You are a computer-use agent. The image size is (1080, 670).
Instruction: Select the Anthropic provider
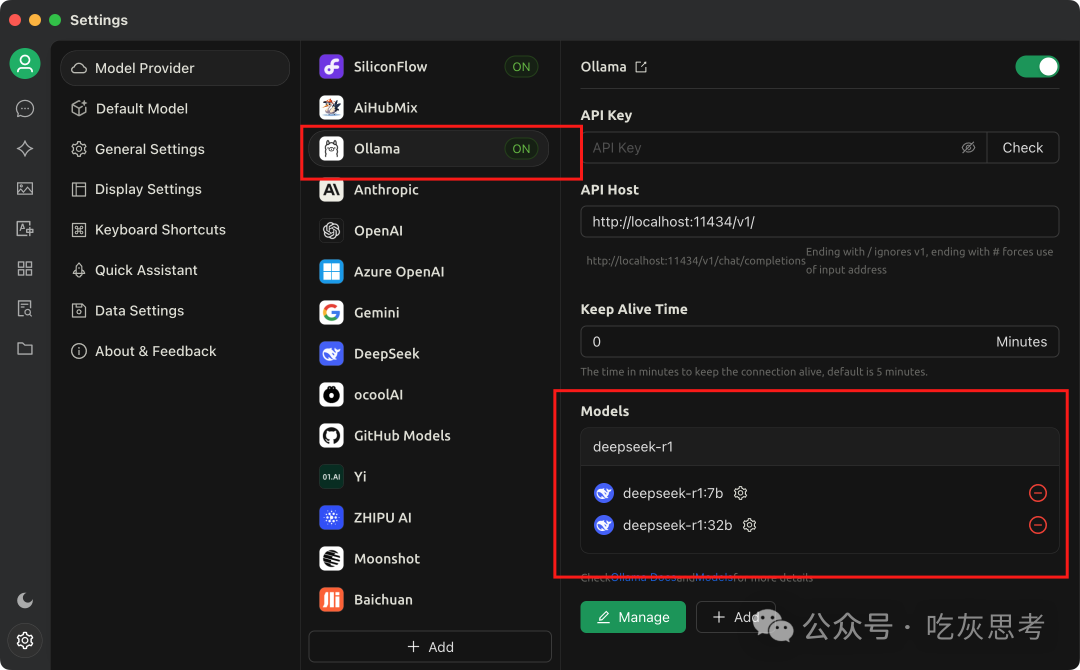428,190
